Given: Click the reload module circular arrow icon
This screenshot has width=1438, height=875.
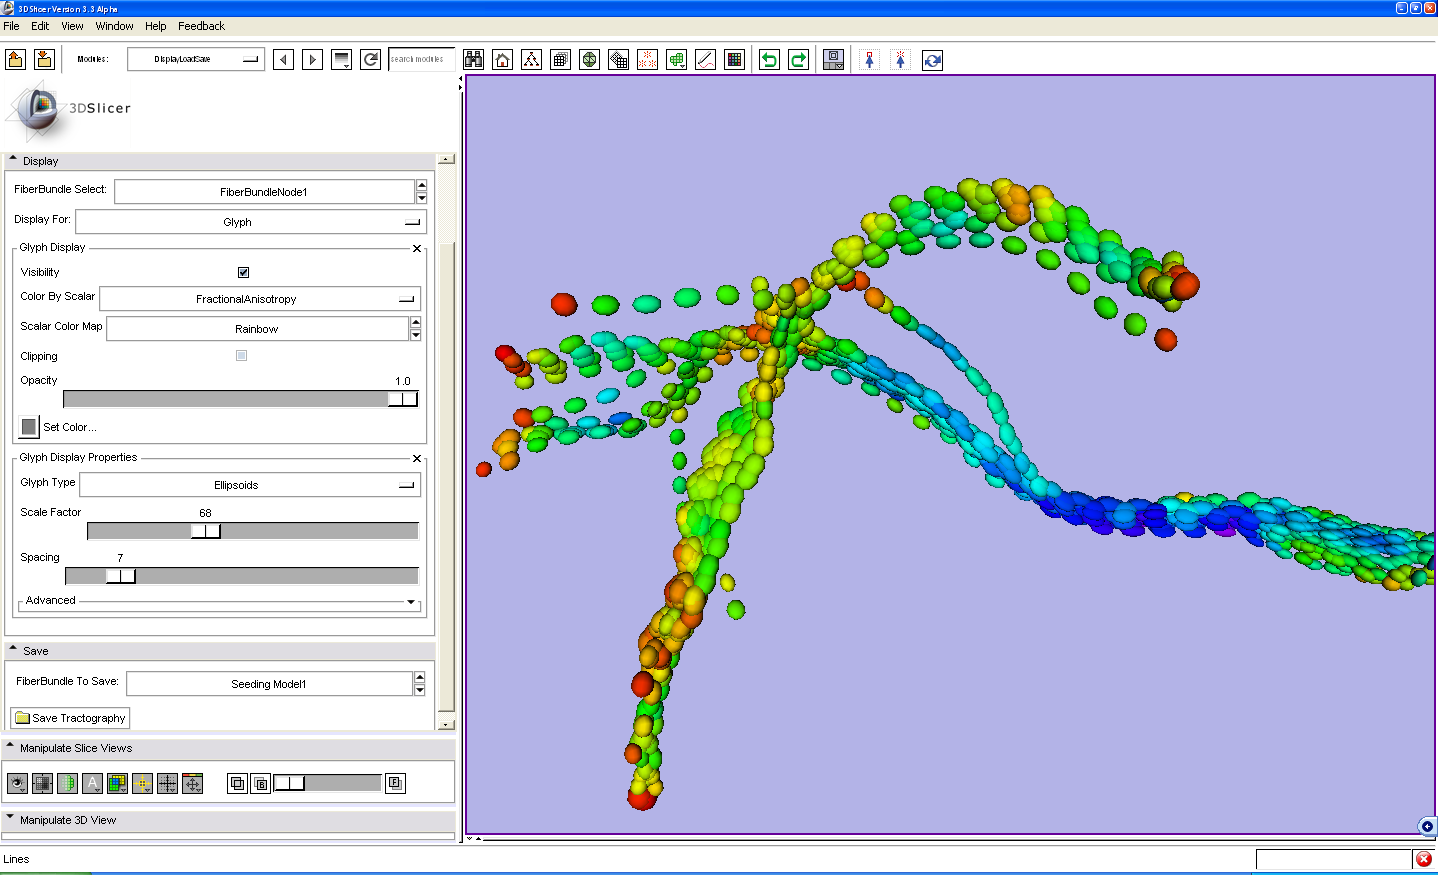Looking at the screenshot, I should coord(370,60).
